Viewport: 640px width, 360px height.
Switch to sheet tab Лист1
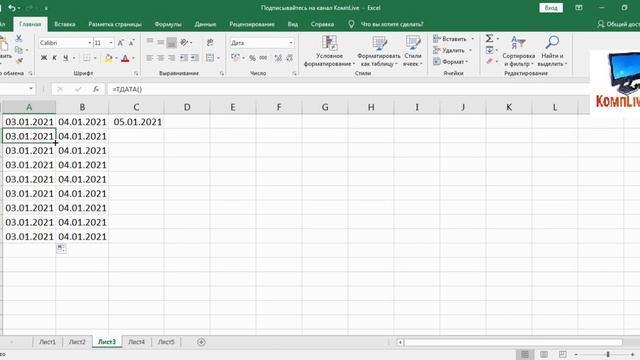click(x=47, y=342)
